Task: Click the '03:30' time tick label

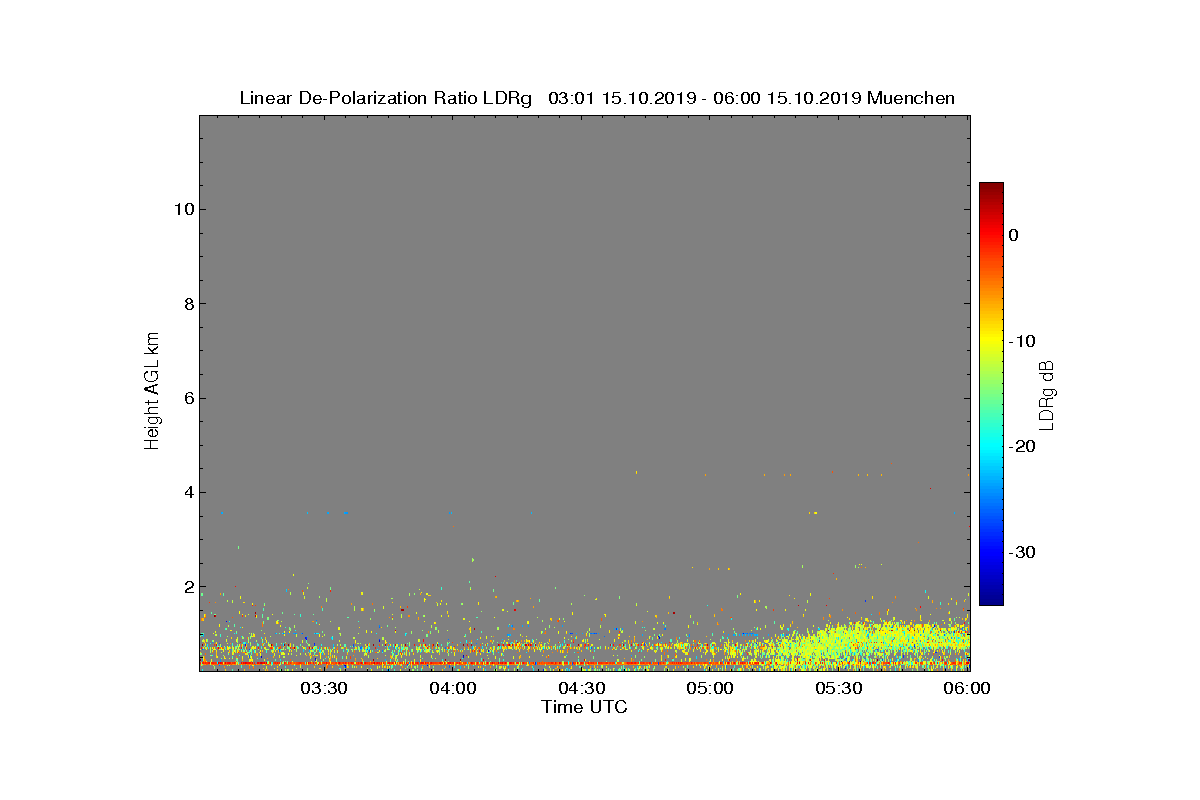Action: (x=324, y=689)
